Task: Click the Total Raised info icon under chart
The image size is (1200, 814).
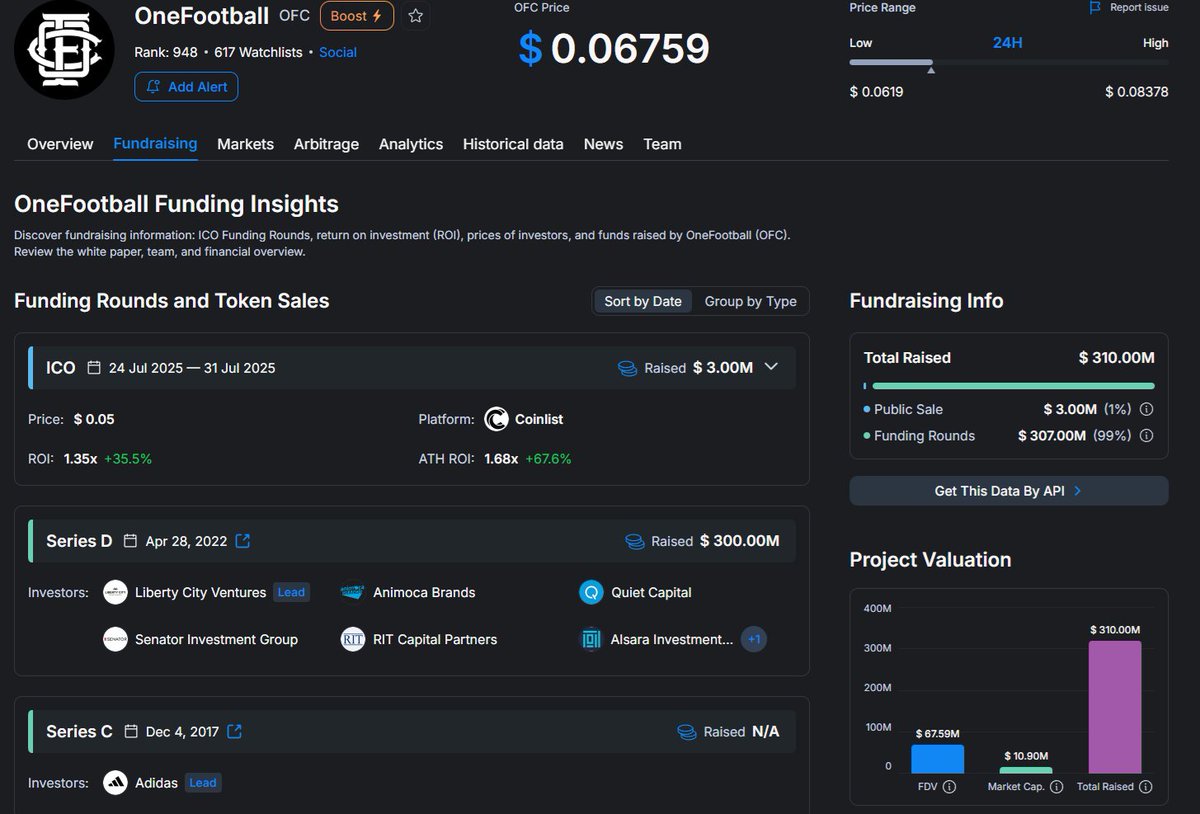Action: (x=1146, y=787)
